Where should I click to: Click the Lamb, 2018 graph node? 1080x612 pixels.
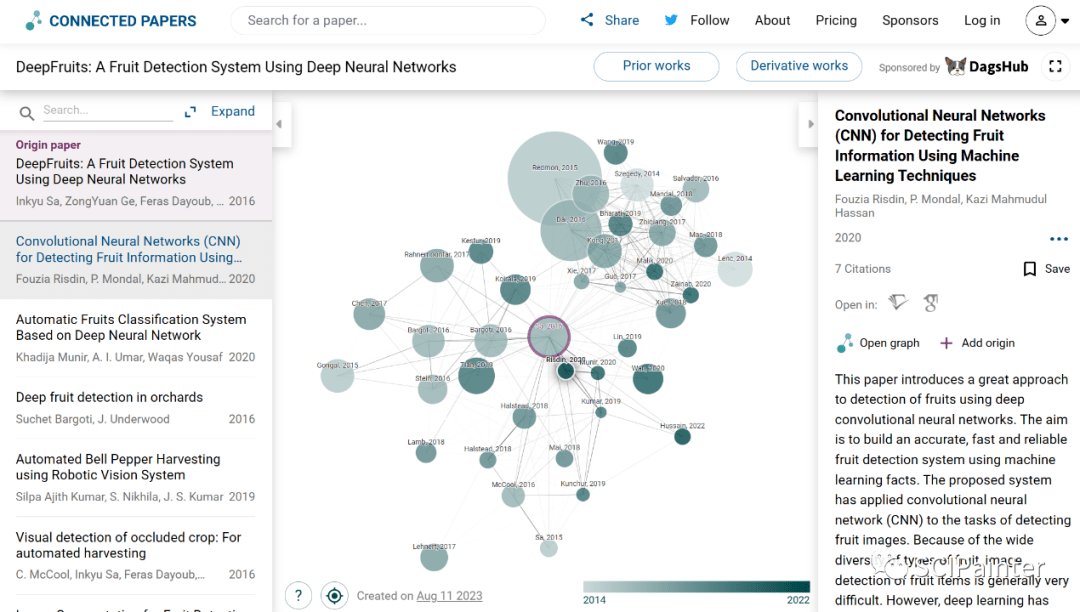click(426, 452)
